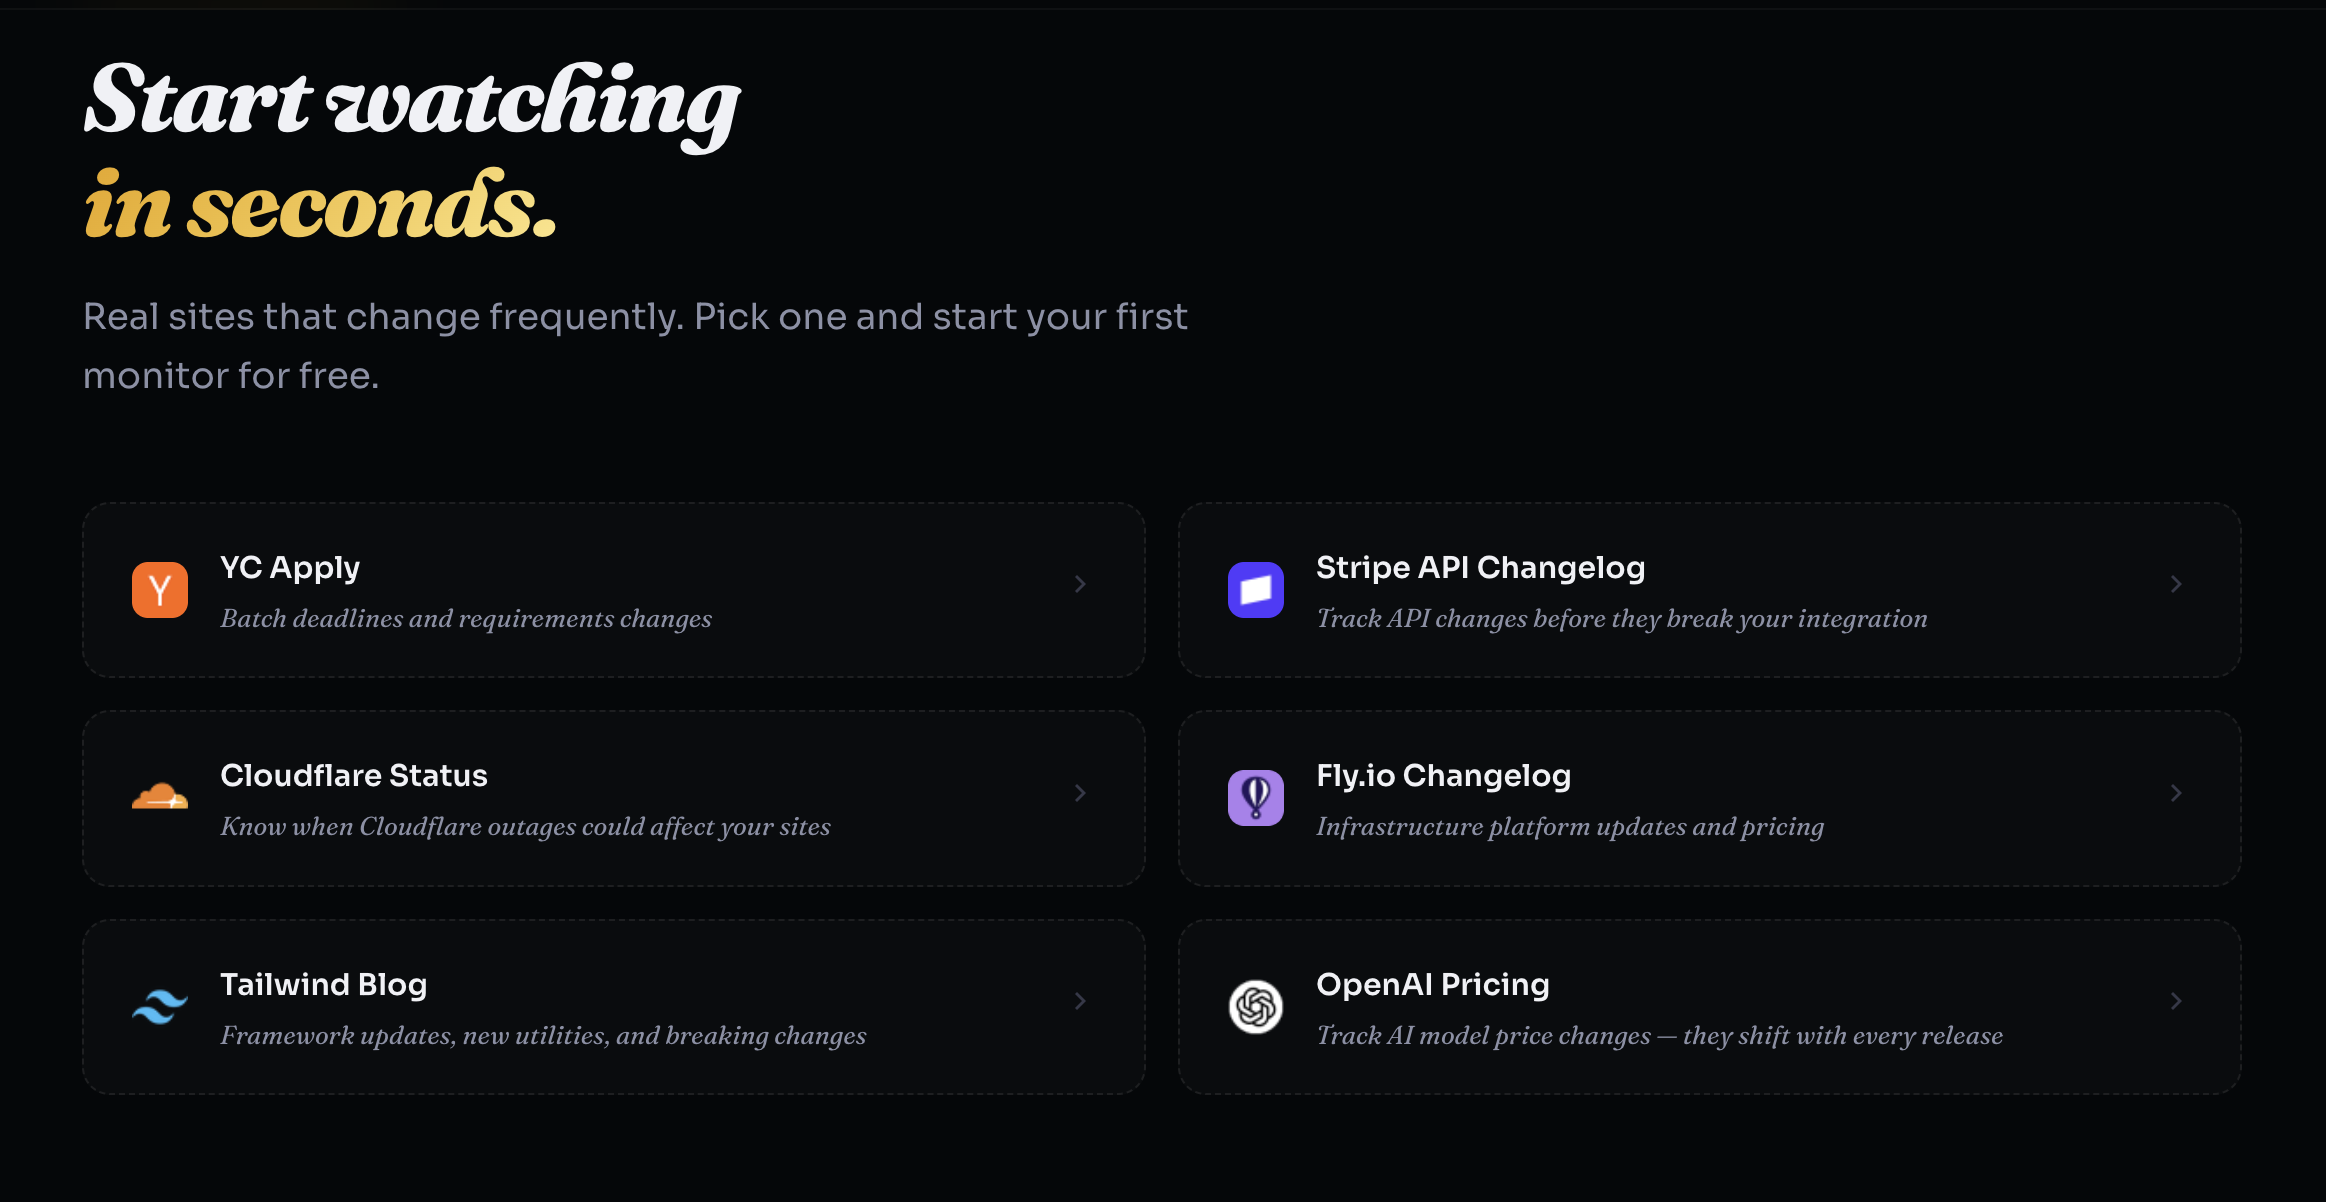
Task: Click the Fly.io Changelog monitor card
Action: click(1712, 798)
